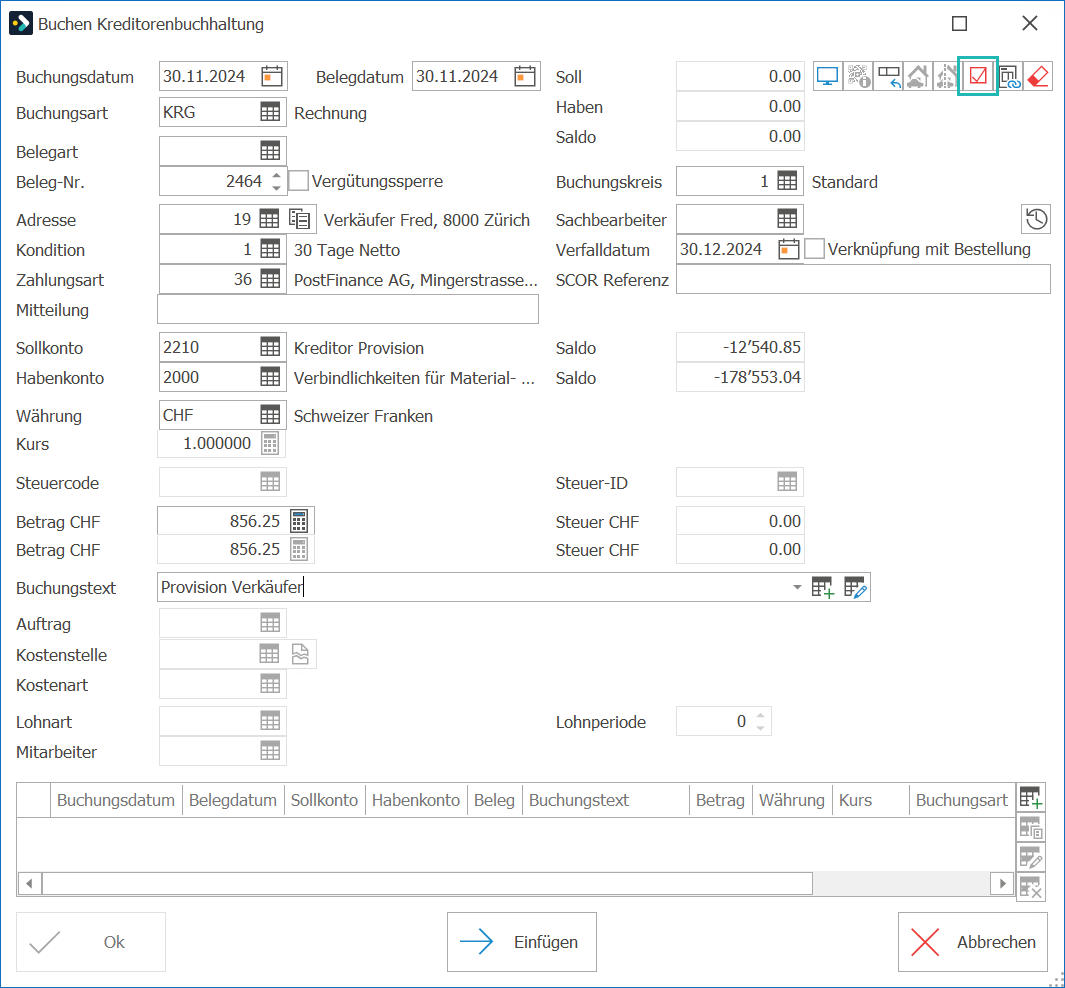Screen dimensions: 1065x988
Task: Click the red checkmark box toolbar icon
Action: coord(977,76)
